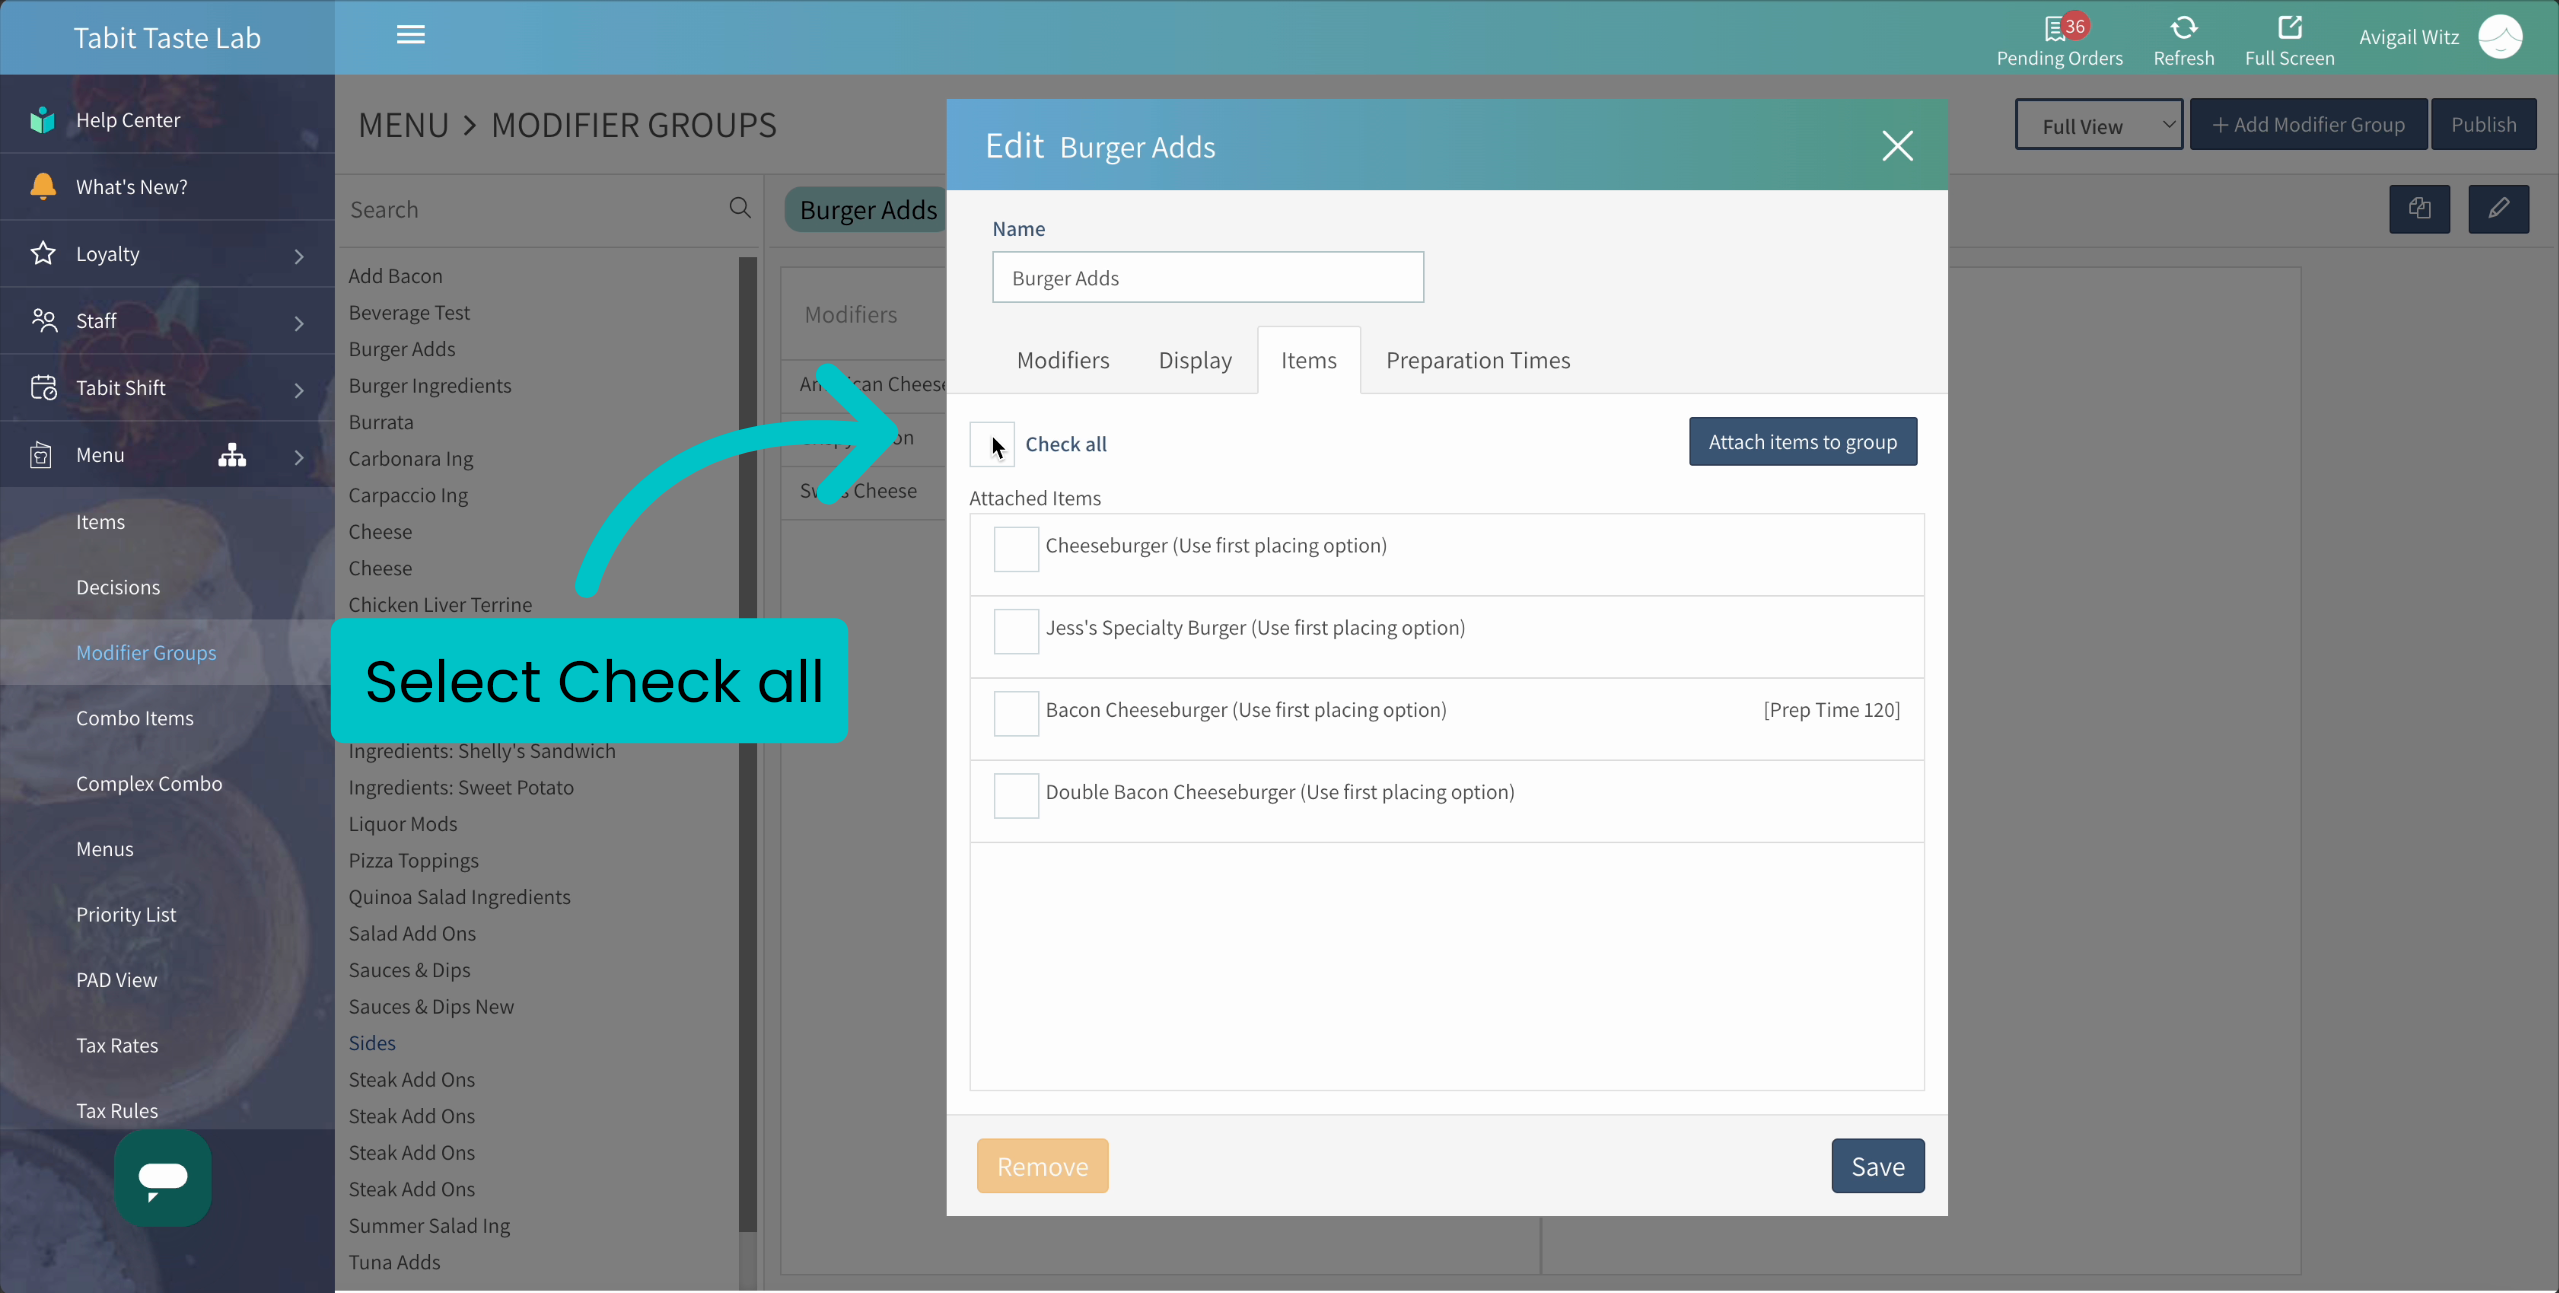Select Beverage Test in the group list

(x=409, y=312)
